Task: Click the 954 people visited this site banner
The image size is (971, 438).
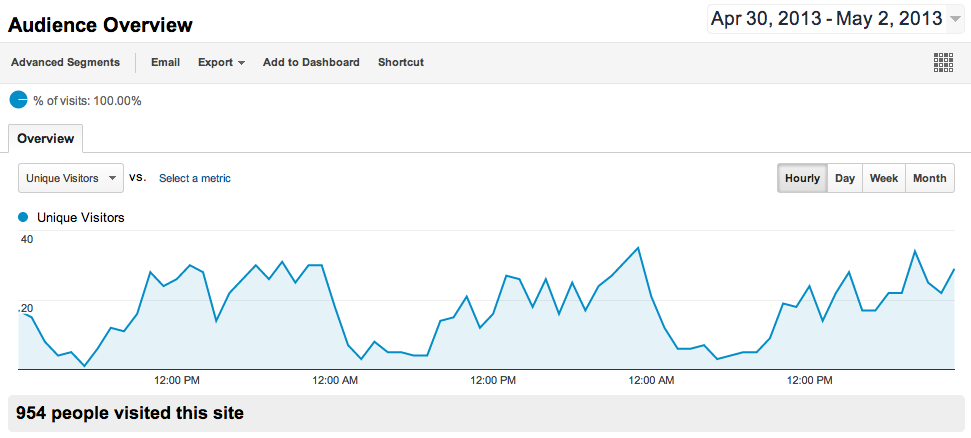Action: (486, 413)
